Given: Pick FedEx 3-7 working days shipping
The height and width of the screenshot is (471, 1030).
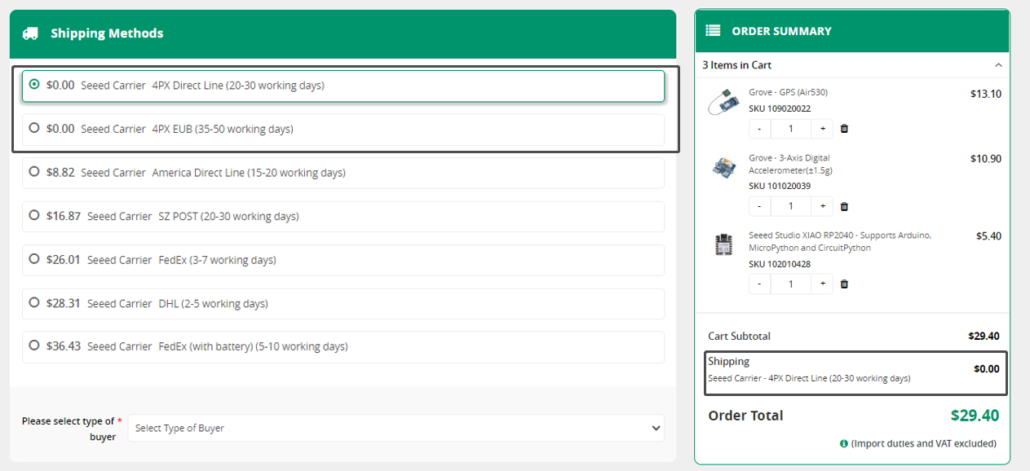Looking at the screenshot, I should (35, 259).
